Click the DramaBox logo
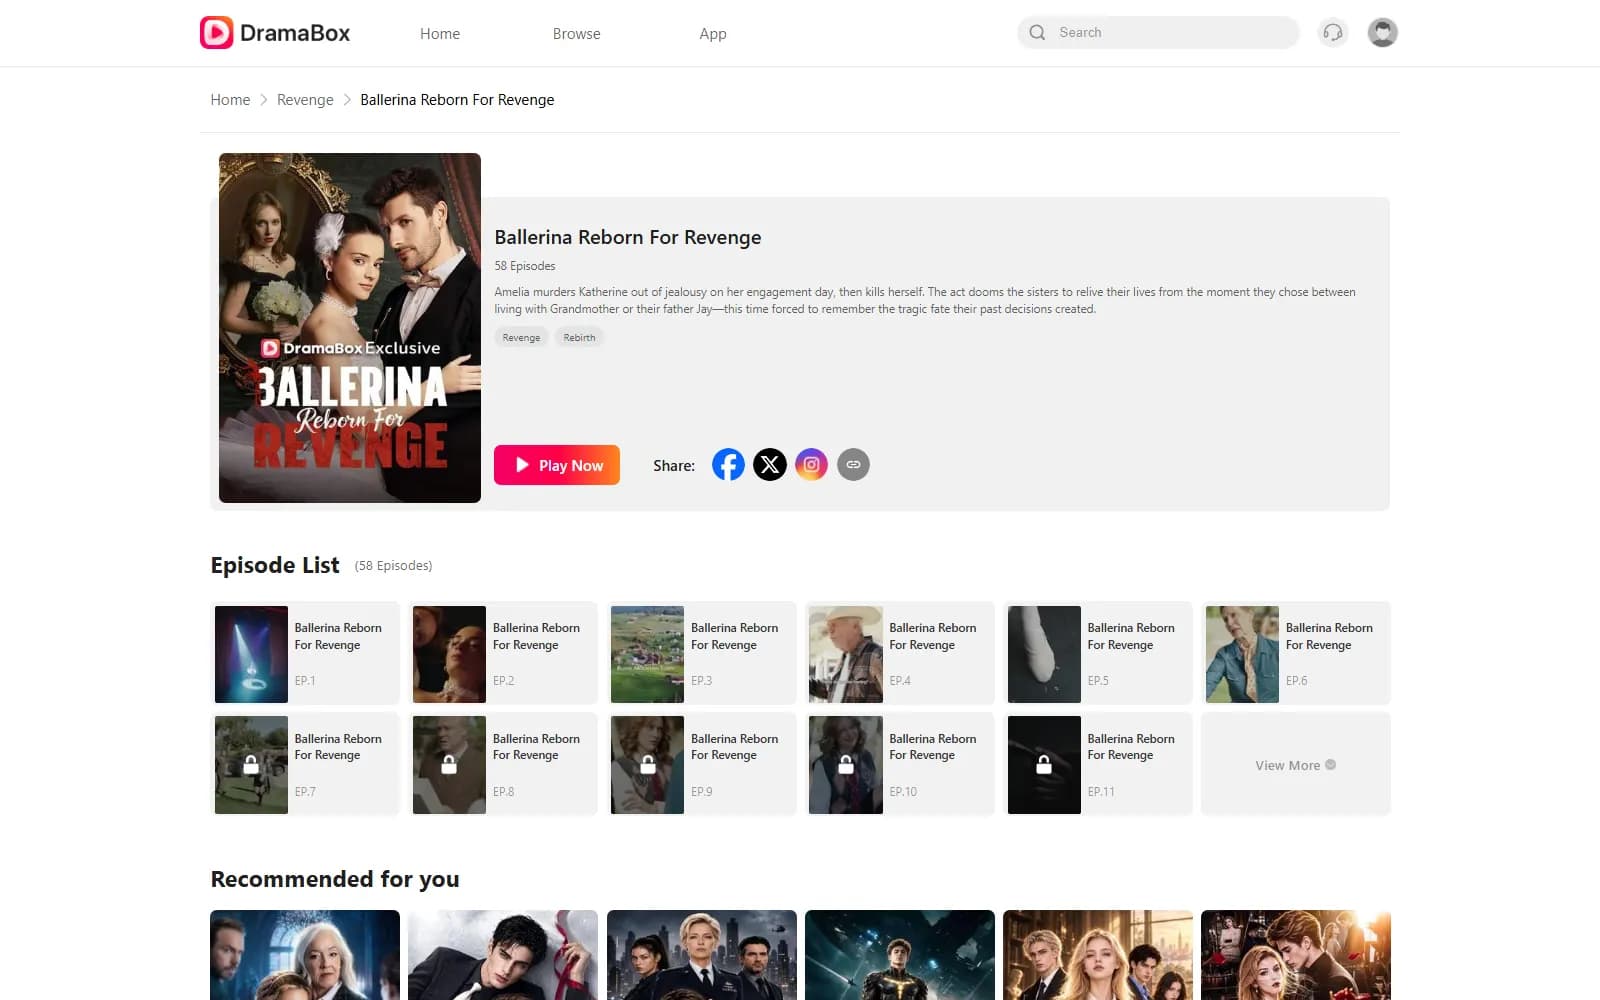The image size is (1600, 1000). (x=275, y=33)
